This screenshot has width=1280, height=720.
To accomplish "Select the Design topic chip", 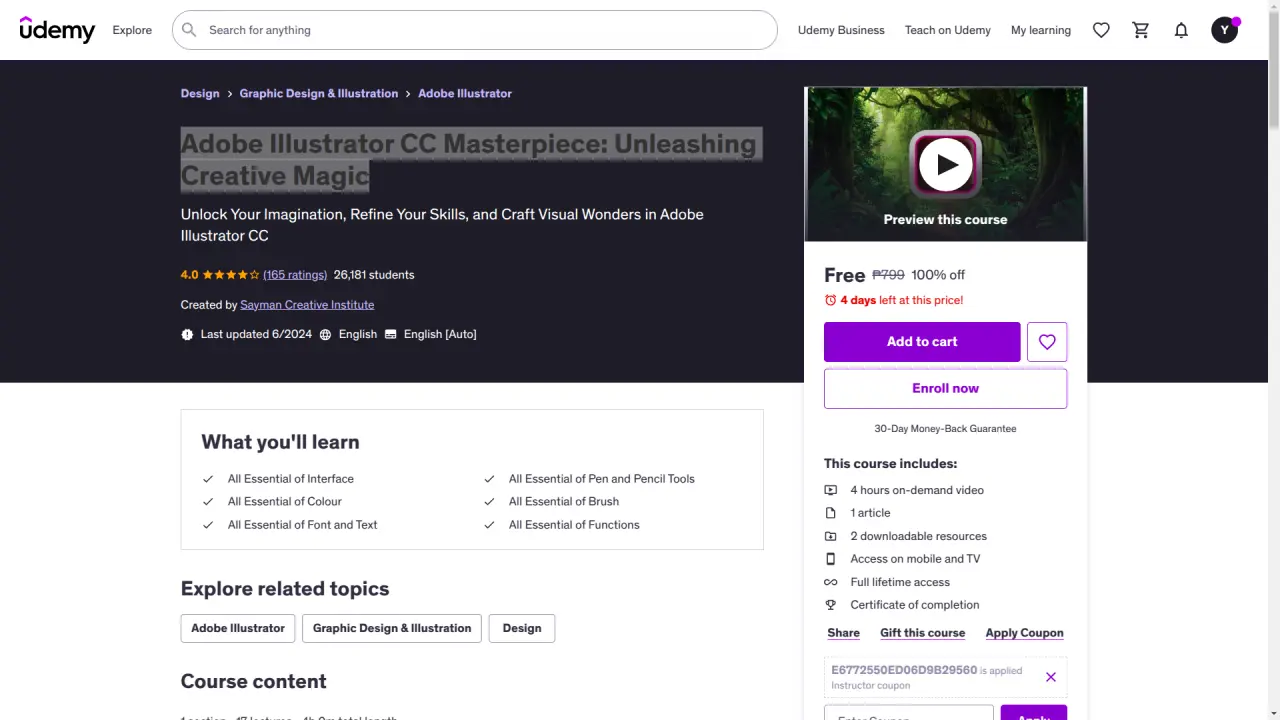I will 522,628.
